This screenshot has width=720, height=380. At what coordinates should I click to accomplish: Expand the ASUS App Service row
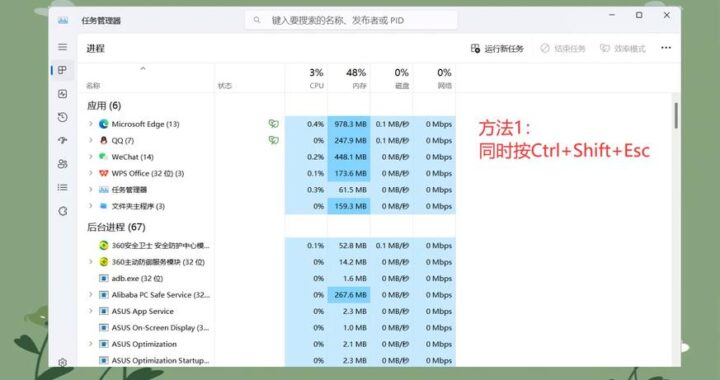90,311
